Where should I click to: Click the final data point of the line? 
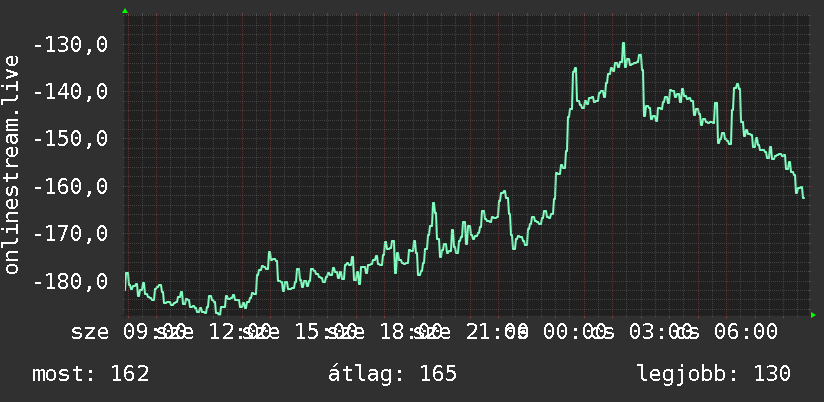pos(804,198)
